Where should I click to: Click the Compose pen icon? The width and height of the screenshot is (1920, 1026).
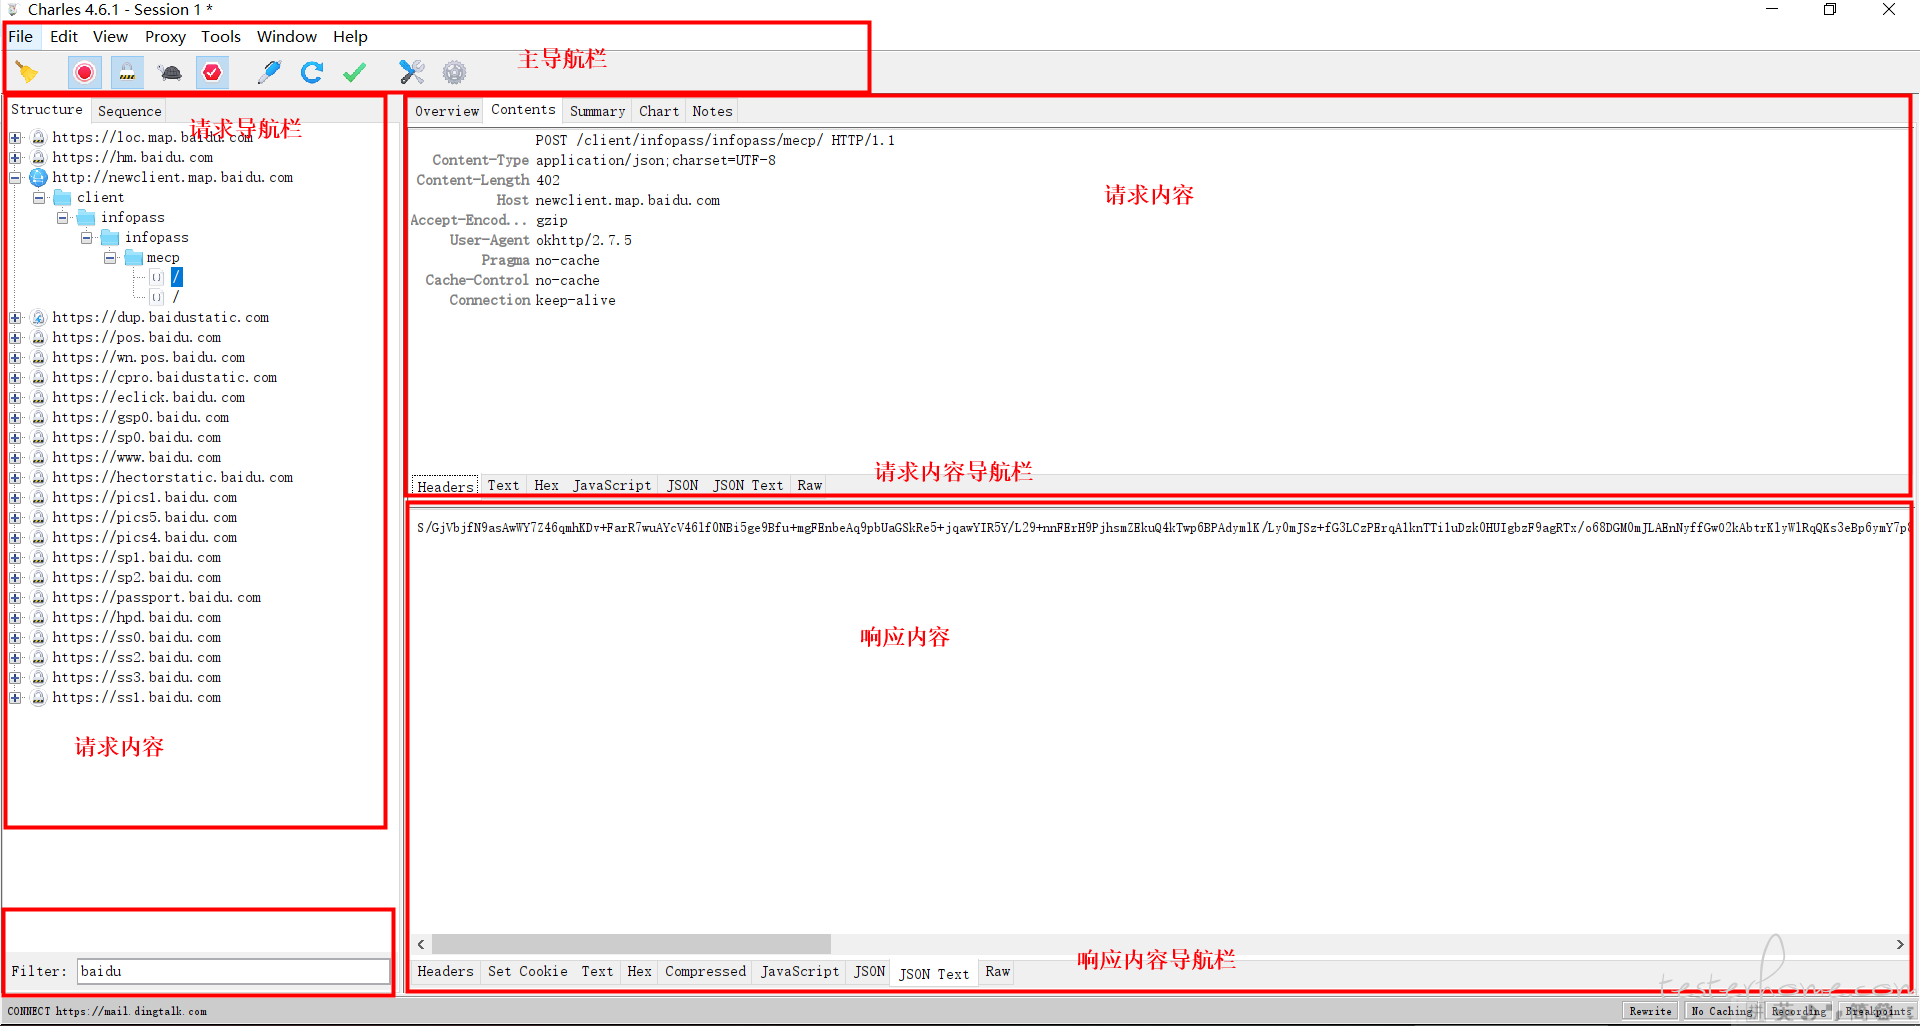pos(269,72)
